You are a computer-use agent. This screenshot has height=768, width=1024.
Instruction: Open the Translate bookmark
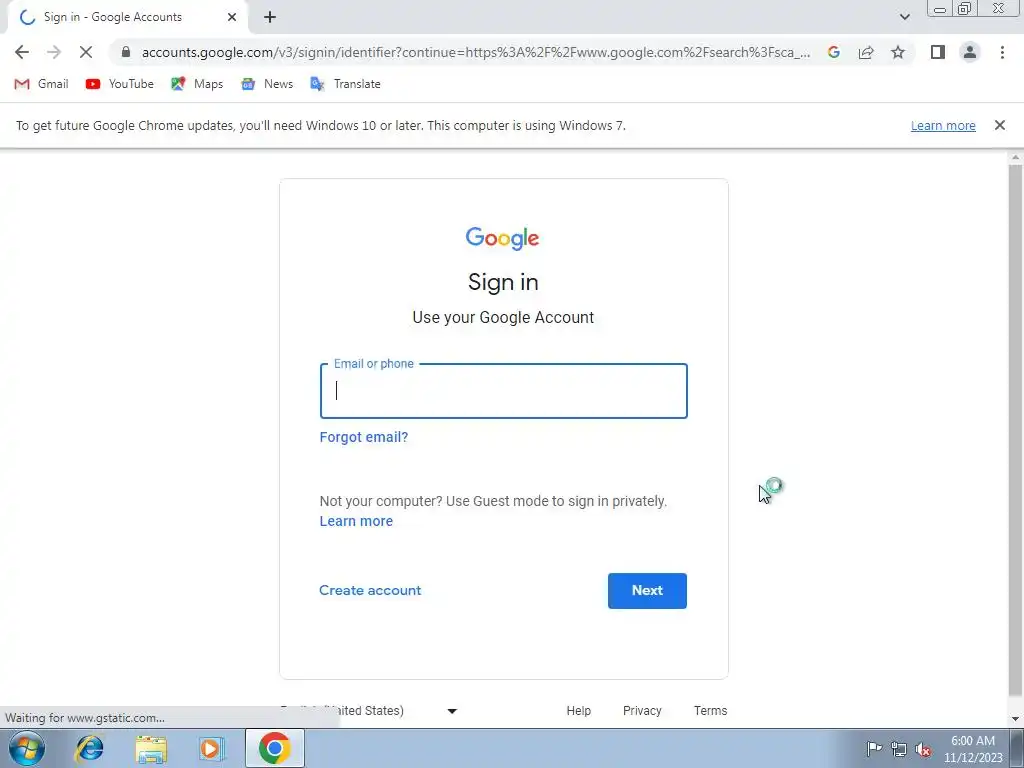point(345,84)
